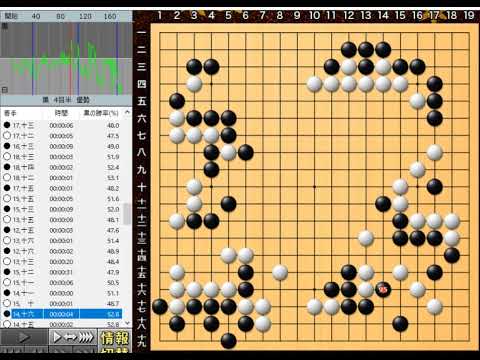Select white move 17,十二 at 47.5 percent
The width and height of the screenshot is (480, 360).
tap(62, 136)
